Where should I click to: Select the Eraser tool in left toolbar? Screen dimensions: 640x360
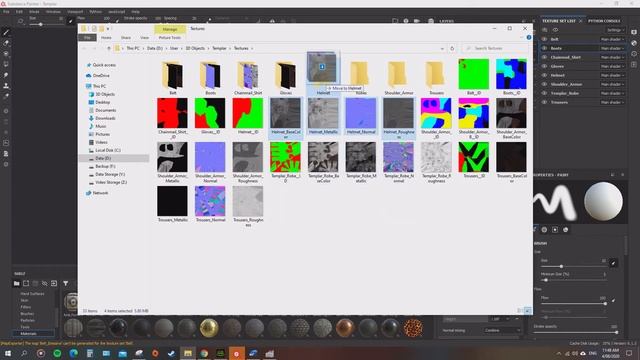click(x=6, y=43)
